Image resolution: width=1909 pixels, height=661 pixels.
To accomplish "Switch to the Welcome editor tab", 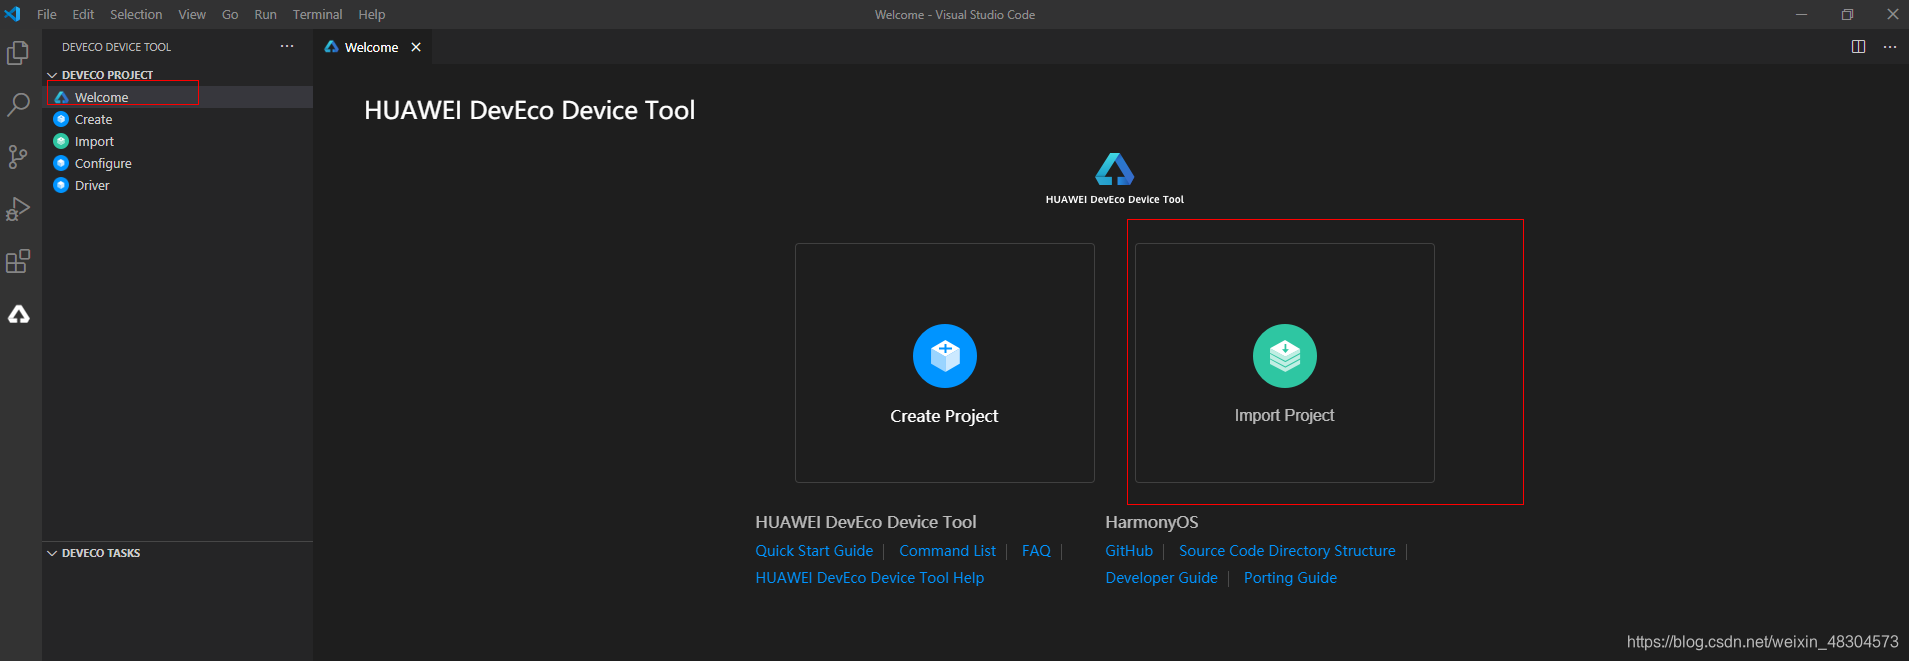I will (371, 47).
